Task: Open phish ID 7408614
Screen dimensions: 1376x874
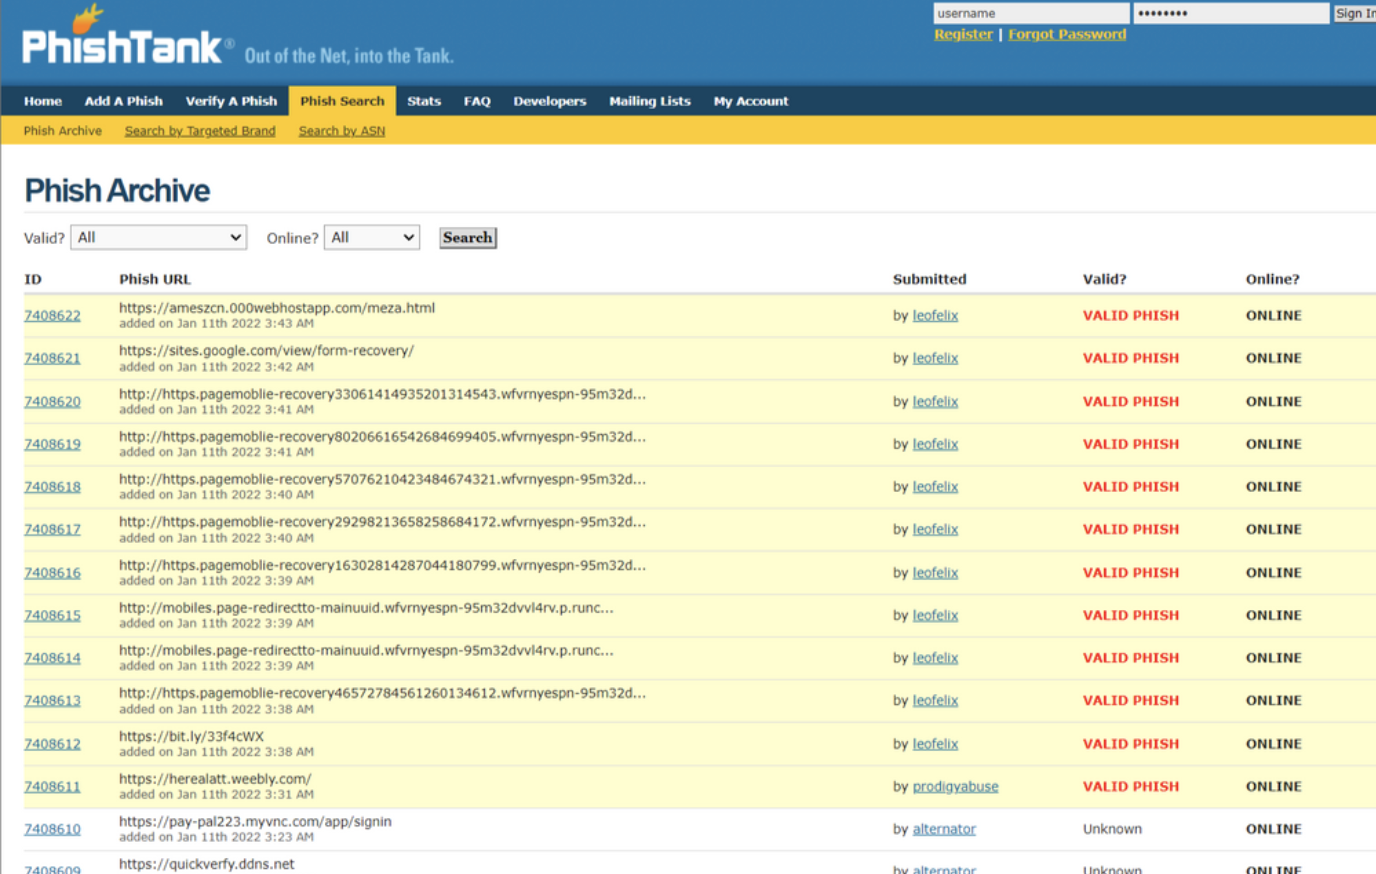Action: (52, 658)
